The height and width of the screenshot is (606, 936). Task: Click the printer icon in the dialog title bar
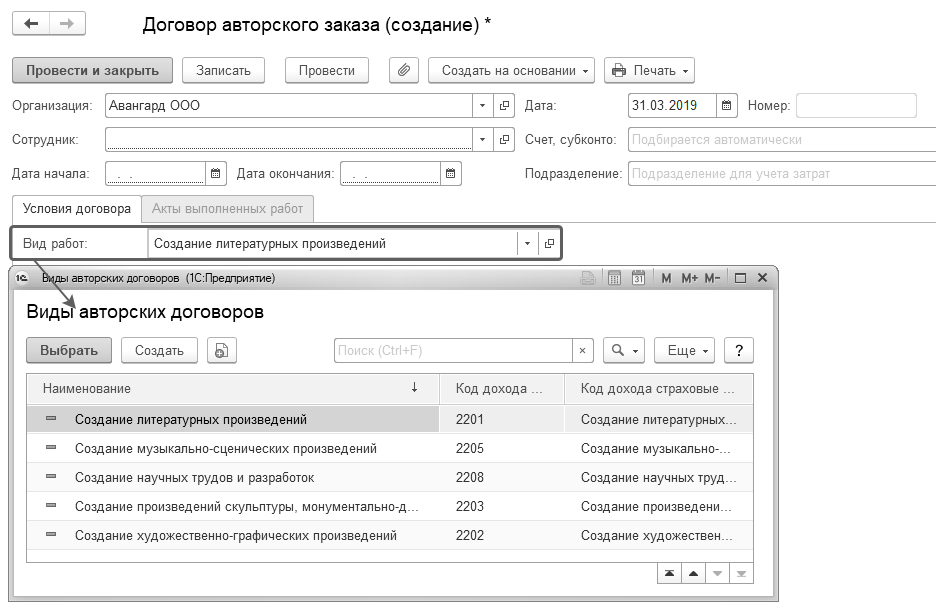588,278
